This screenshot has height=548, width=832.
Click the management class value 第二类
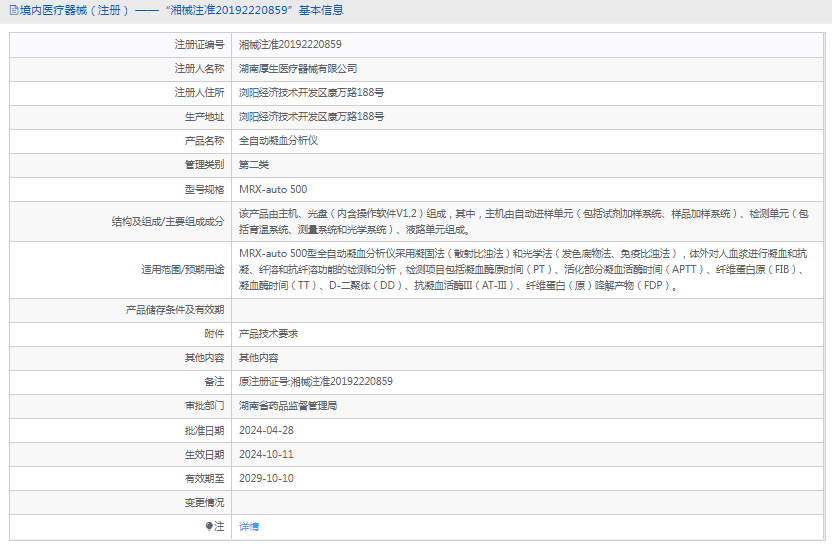[x=254, y=165]
